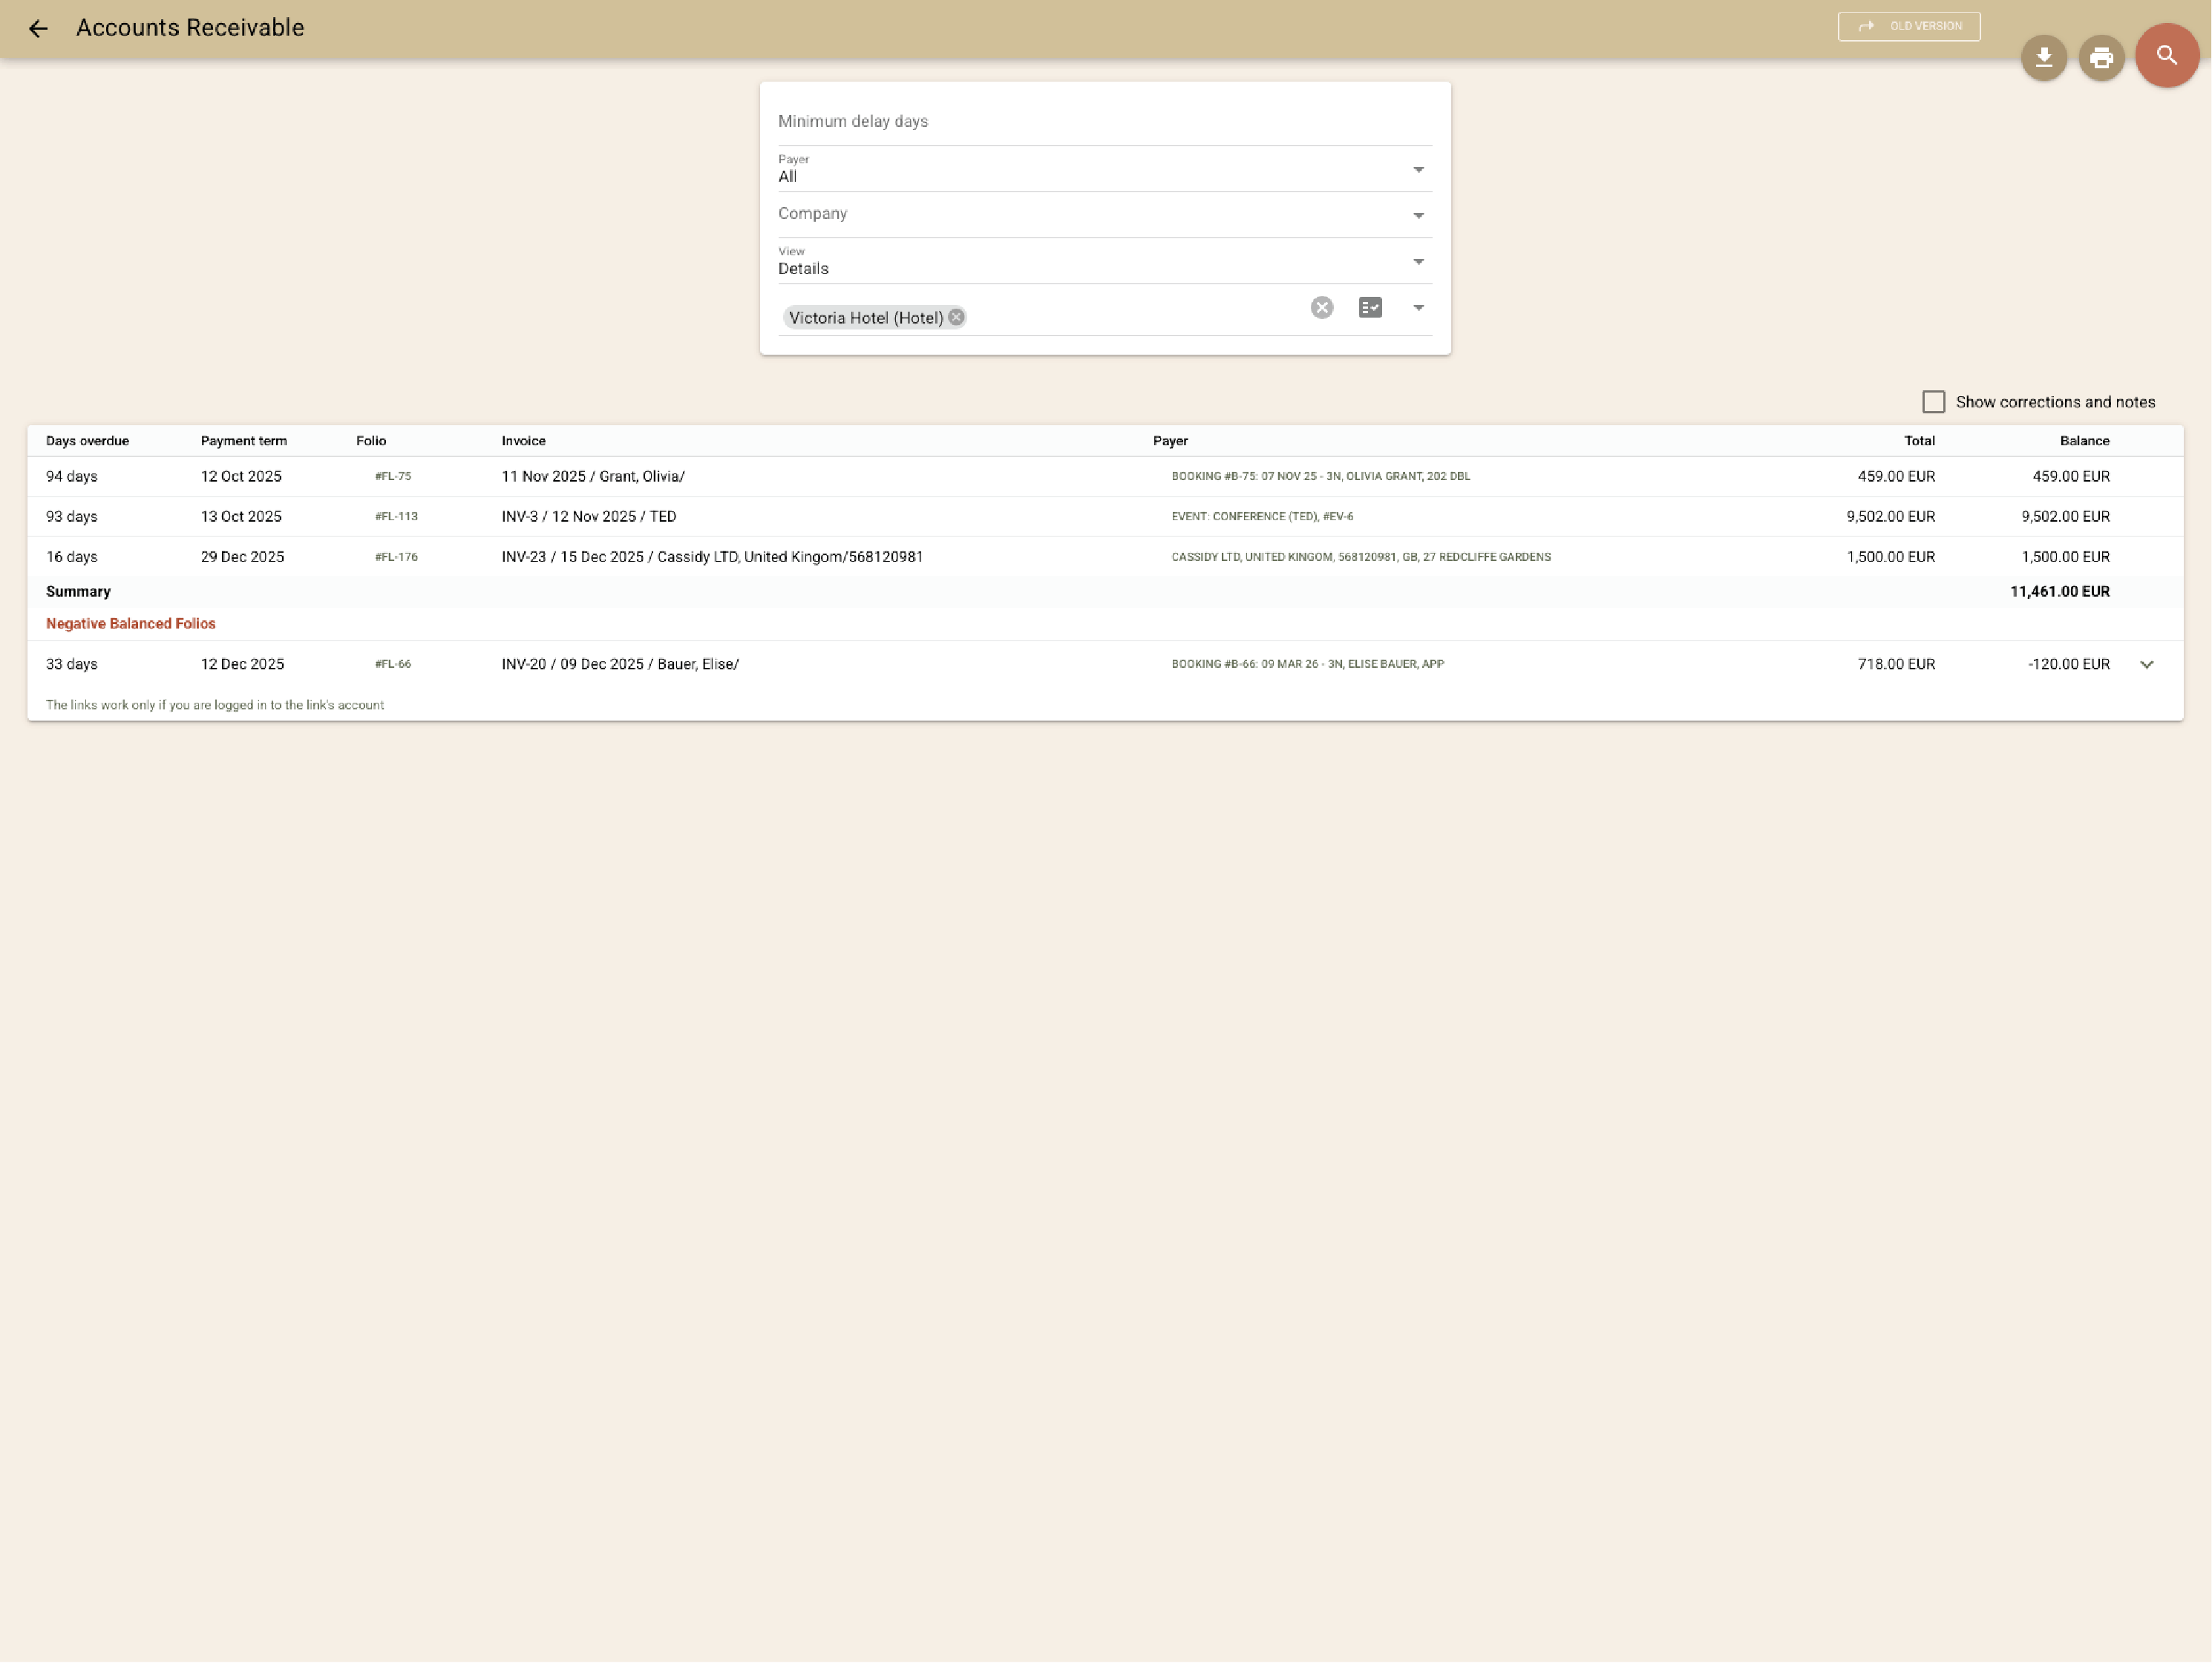Expand details for the INV-20 Bauer row
2212x1663 pixels.
coord(2147,663)
